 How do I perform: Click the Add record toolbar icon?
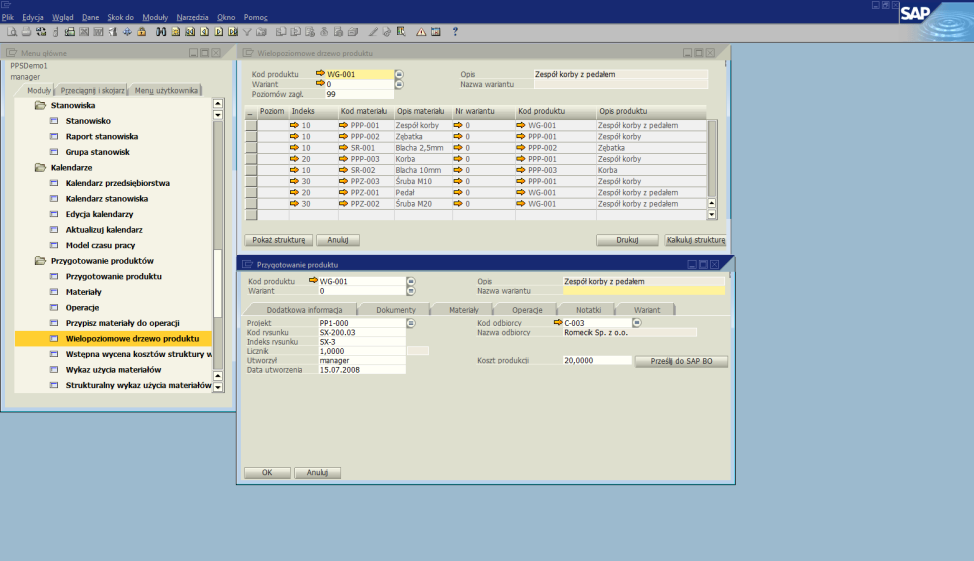(x=176, y=32)
